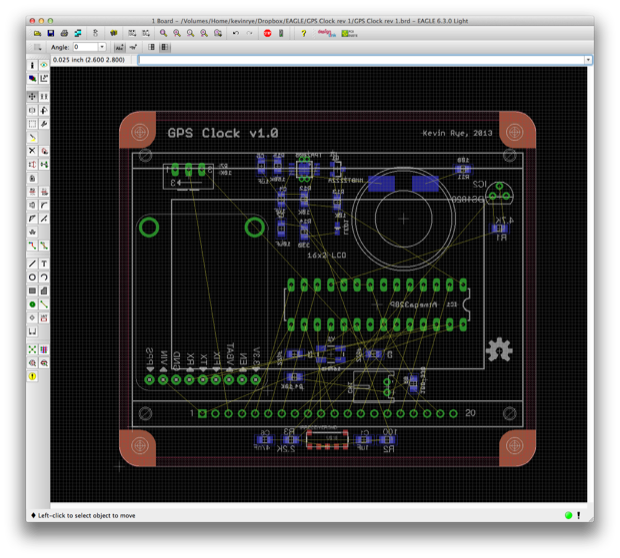Expand the command line history dropdown
The image size is (620, 558).
pos(589,60)
